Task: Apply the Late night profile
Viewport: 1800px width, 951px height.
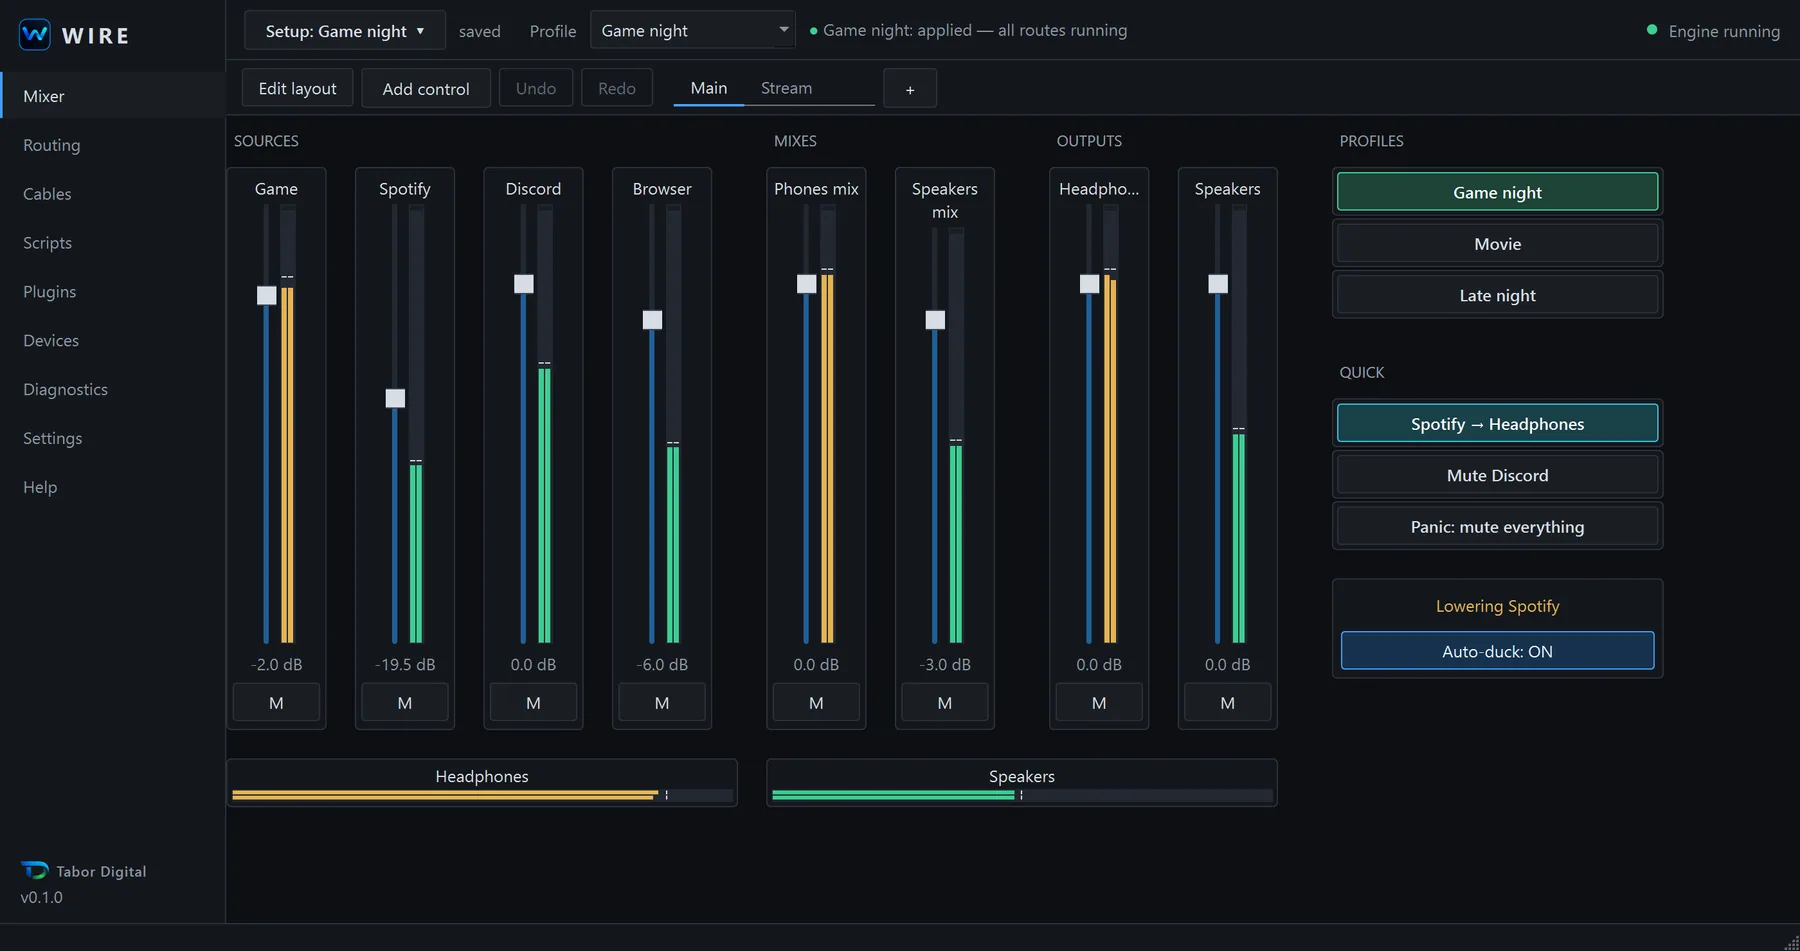Action: pyautogui.click(x=1497, y=295)
